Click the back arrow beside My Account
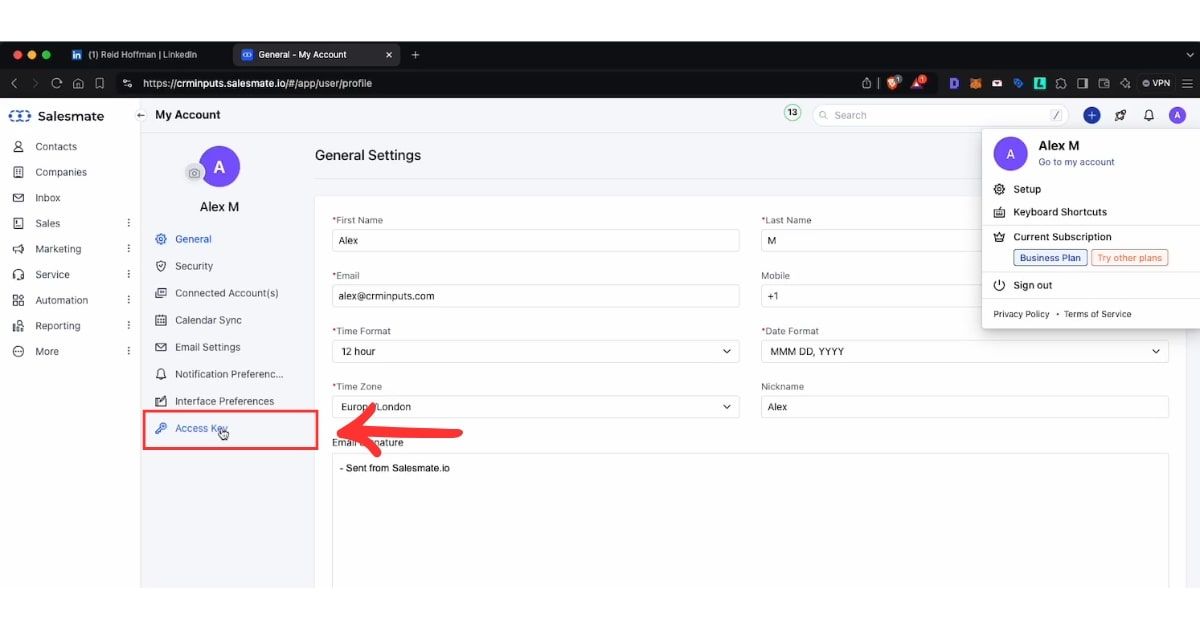 click(141, 115)
